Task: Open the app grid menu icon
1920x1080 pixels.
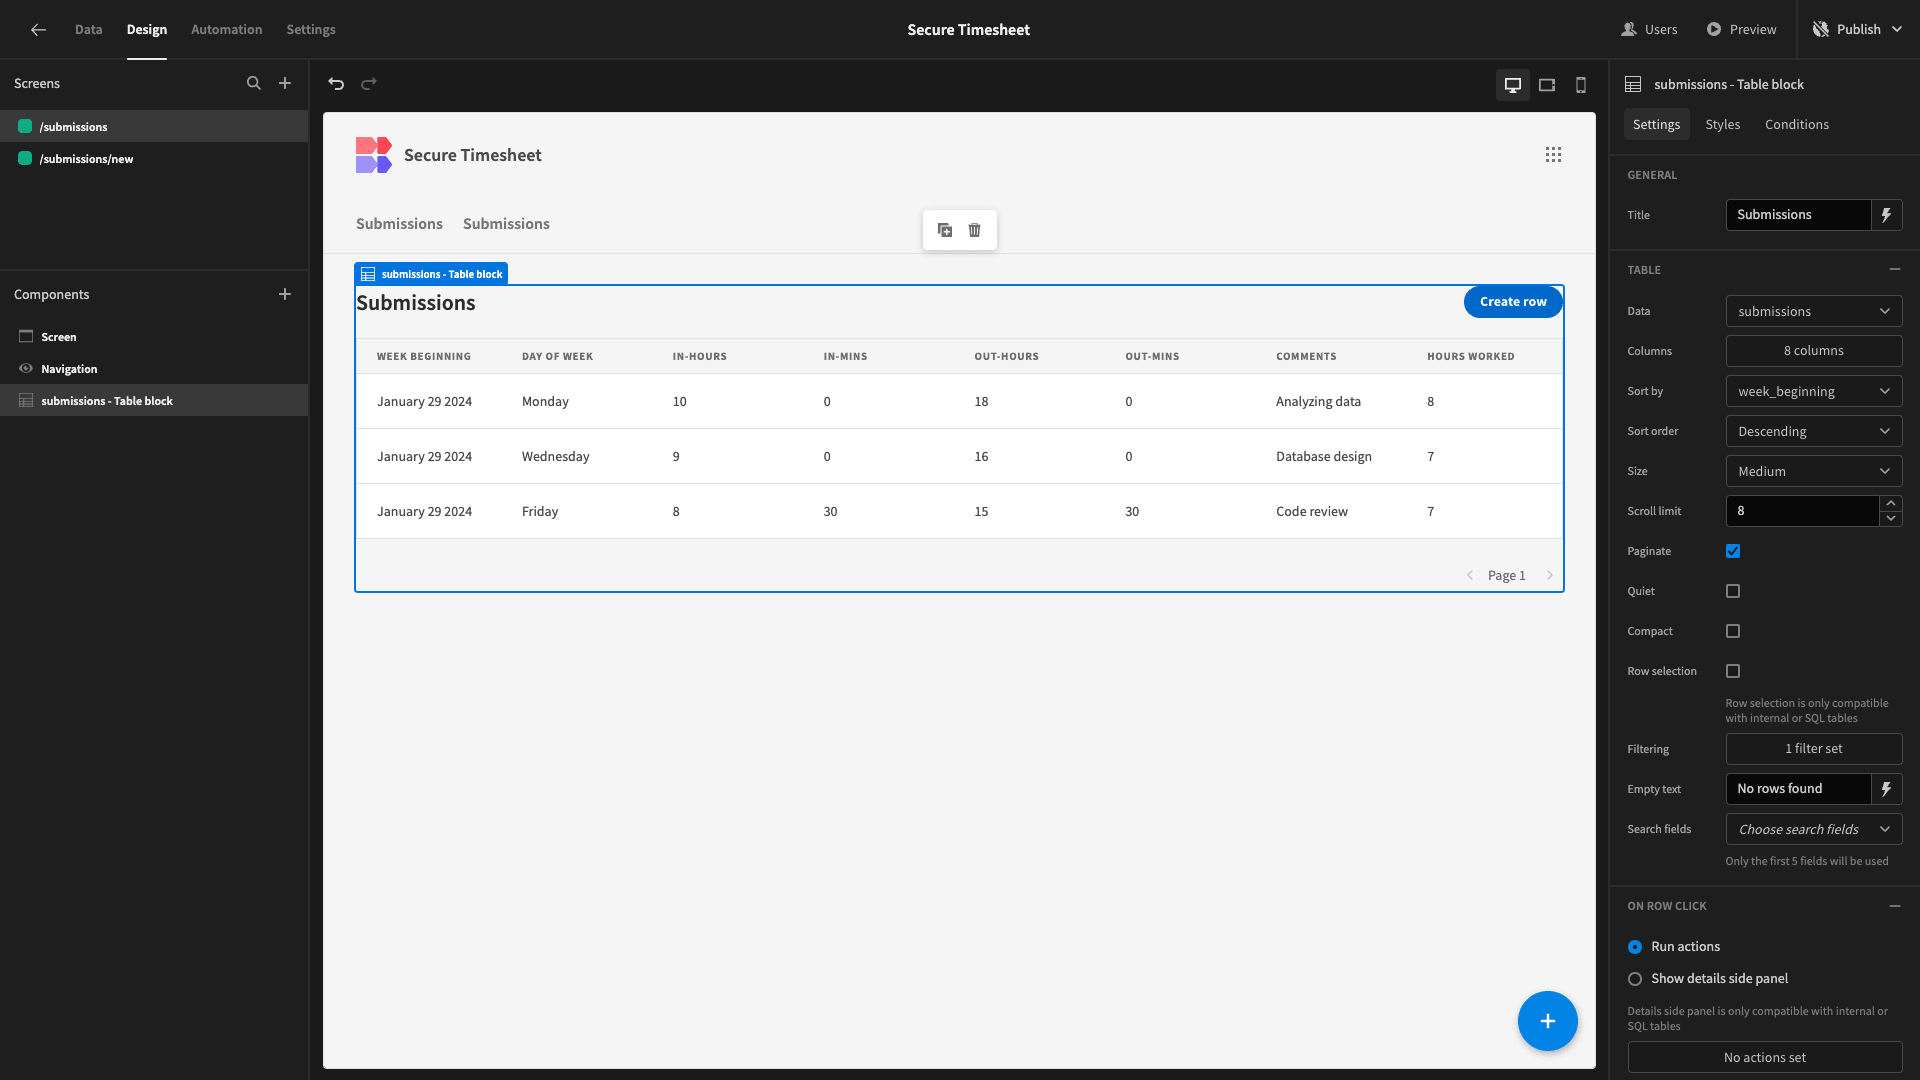Action: coord(1553,155)
